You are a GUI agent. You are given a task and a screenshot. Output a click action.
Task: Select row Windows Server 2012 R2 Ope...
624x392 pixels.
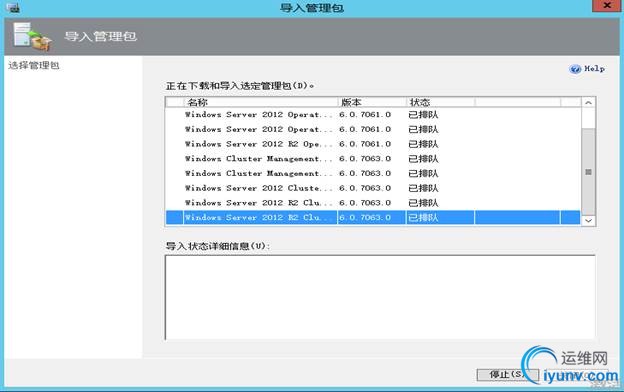pyautogui.click(x=373, y=144)
